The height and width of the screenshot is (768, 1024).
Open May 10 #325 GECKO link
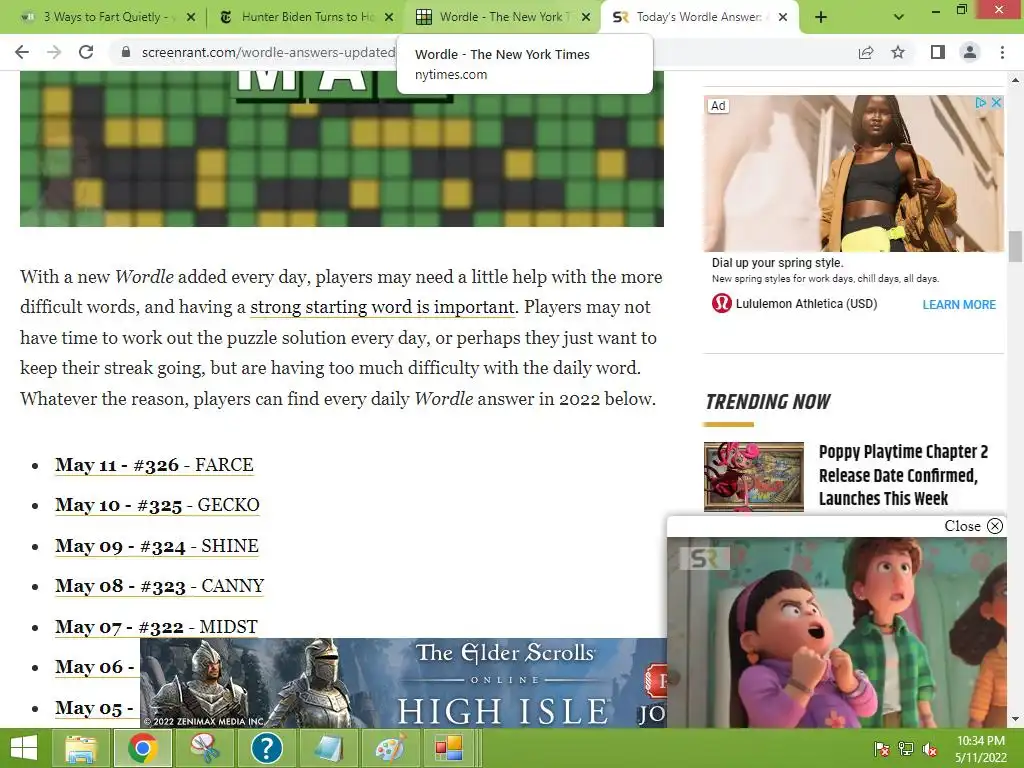[x=157, y=505]
